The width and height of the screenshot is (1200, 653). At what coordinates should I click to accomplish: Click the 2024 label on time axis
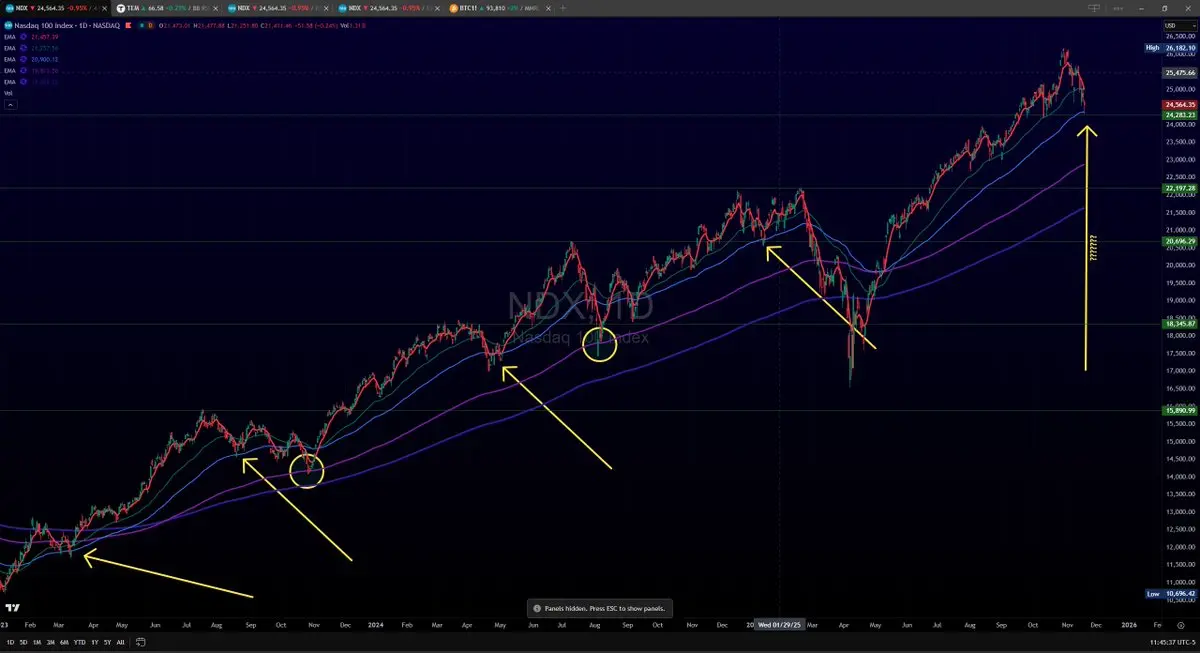[378, 625]
